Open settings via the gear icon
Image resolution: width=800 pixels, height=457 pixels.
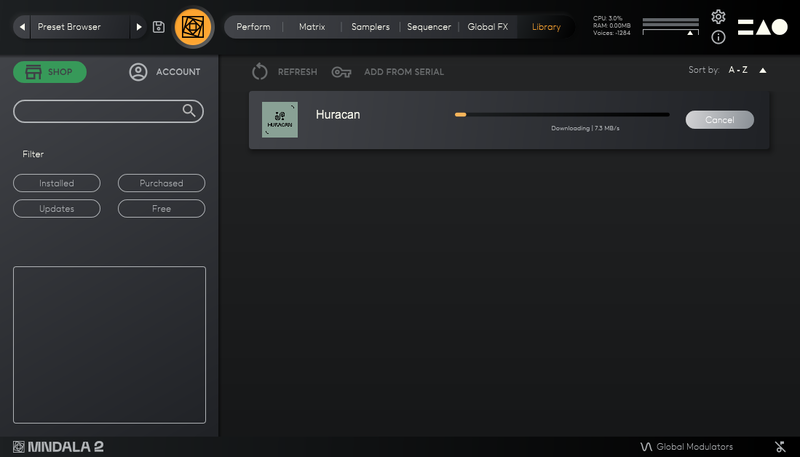click(x=718, y=17)
